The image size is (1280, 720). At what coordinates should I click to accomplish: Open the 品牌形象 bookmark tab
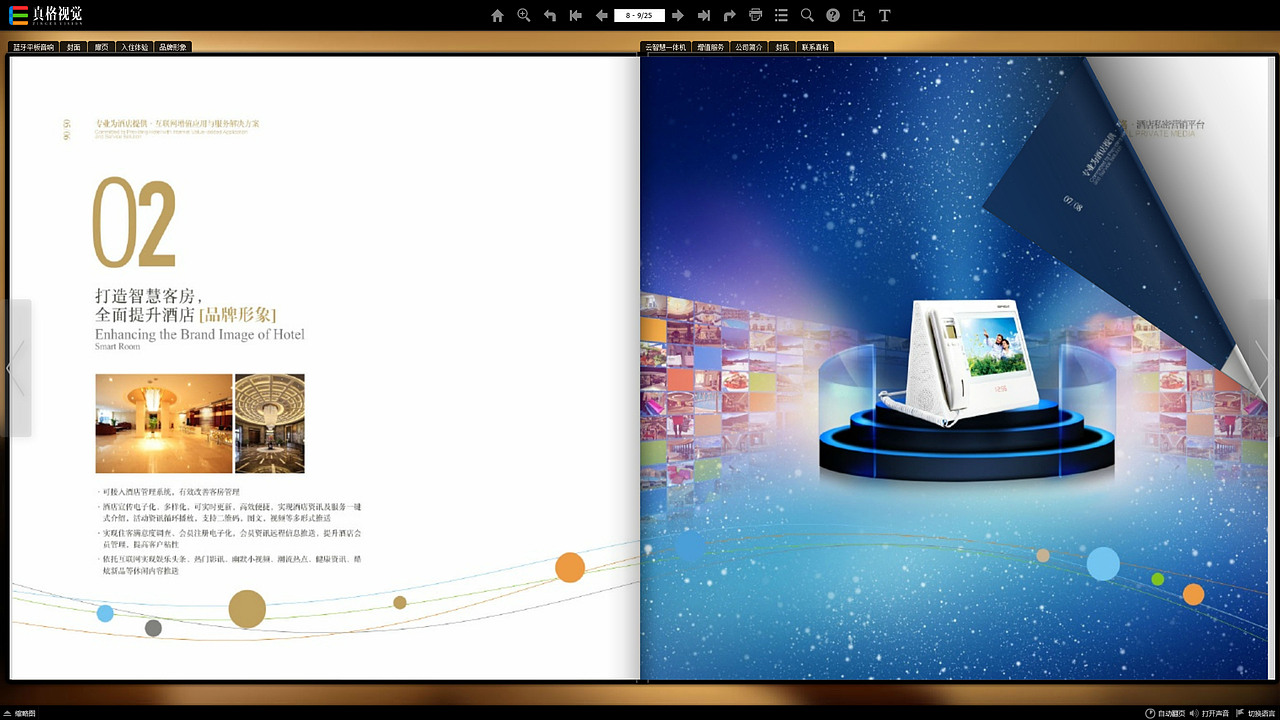coord(173,47)
